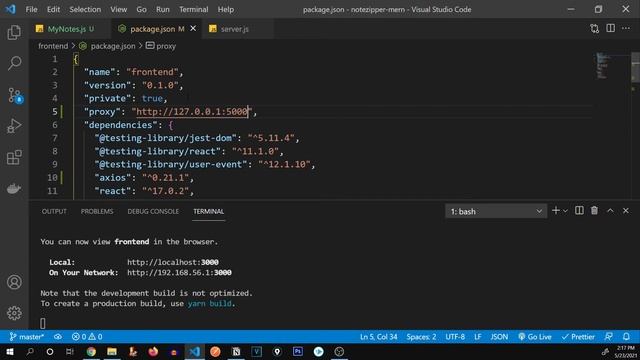The width and height of the screenshot is (640, 360).
Task: Change encoding UTF-8 in status bar
Action: coord(455,337)
